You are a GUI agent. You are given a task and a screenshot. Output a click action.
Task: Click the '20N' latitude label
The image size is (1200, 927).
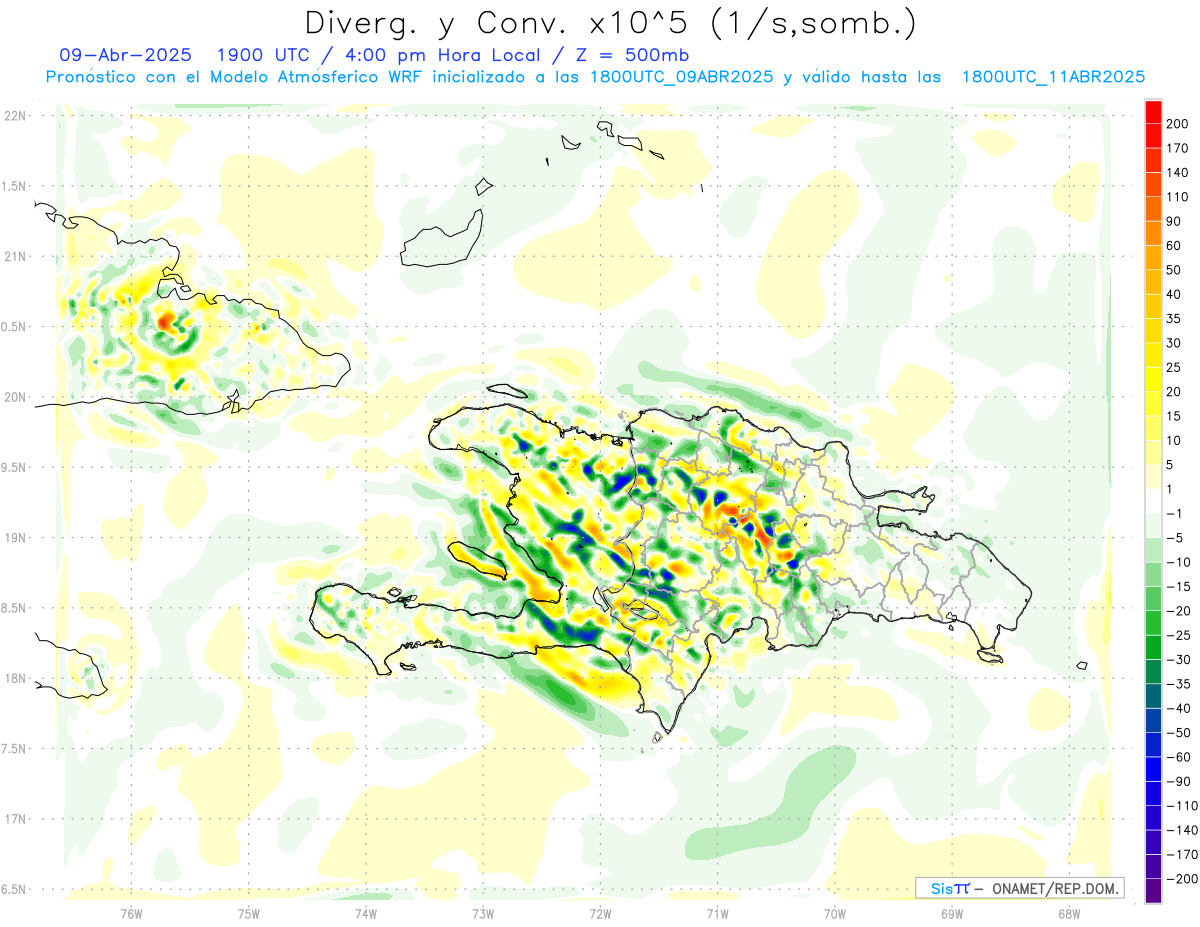click(x=14, y=397)
